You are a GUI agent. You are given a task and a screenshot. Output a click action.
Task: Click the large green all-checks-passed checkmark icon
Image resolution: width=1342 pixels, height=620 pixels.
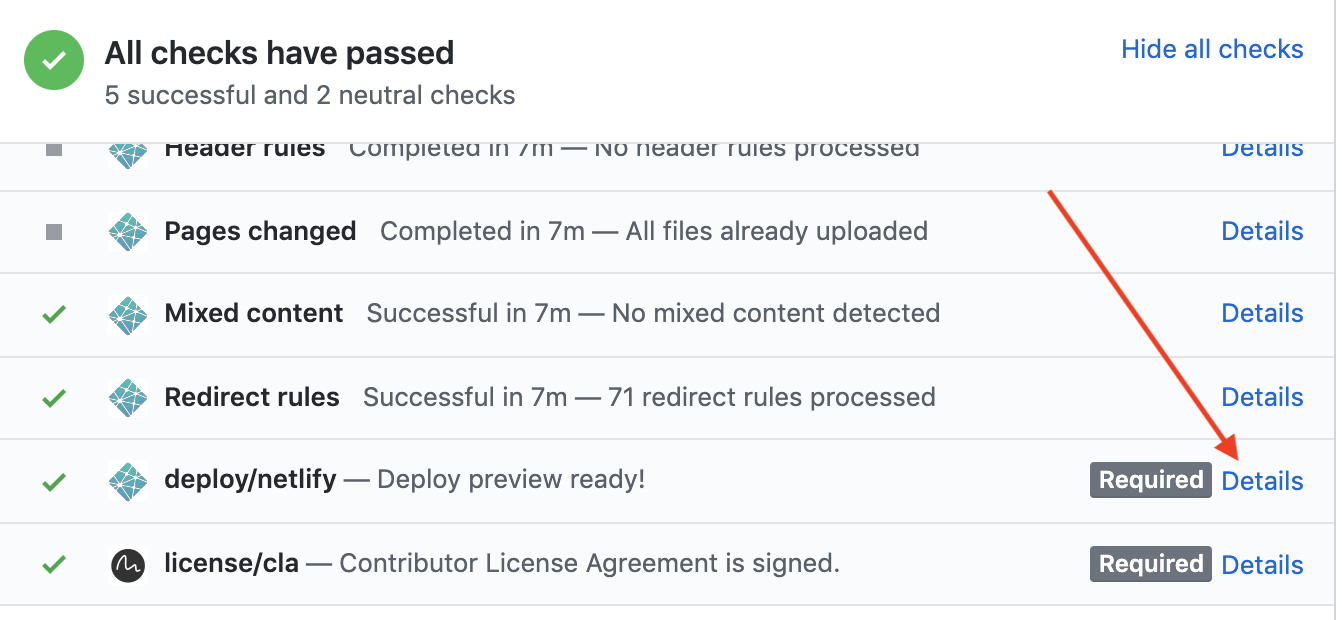click(x=55, y=60)
